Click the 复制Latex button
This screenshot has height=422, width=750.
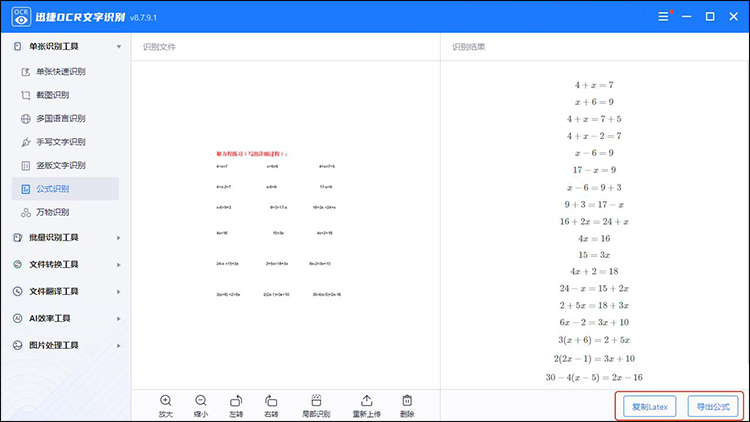pos(650,407)
